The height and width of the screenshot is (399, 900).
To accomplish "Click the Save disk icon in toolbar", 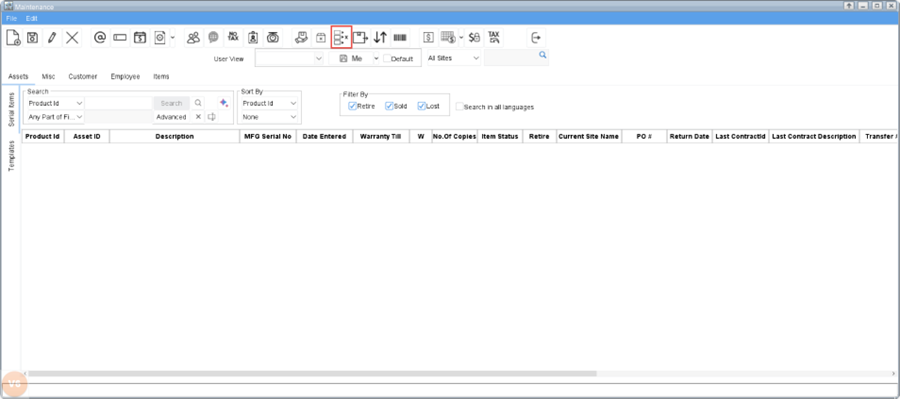I will click(33, 38).
